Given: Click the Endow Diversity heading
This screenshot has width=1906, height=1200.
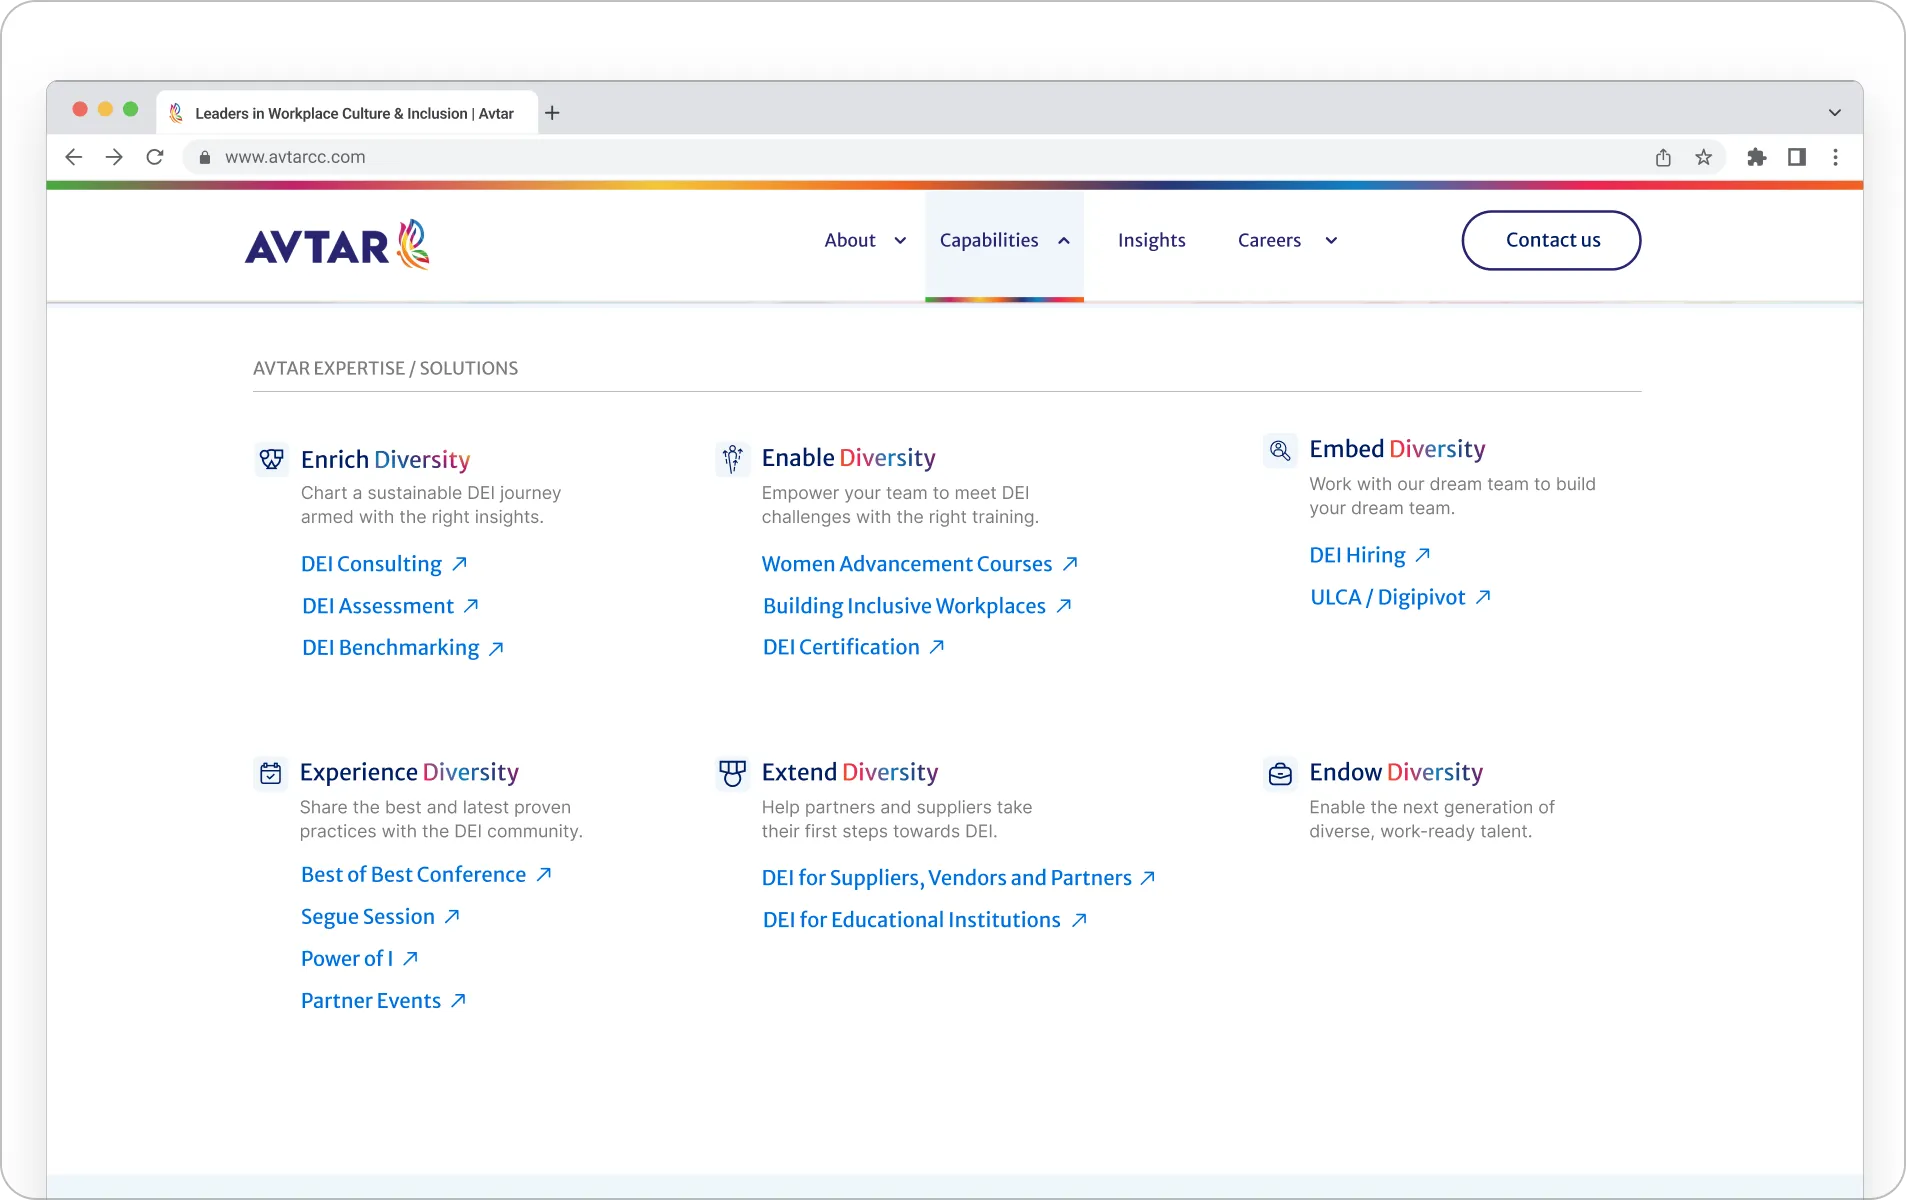Looking at the screenshot, I should (x=1396, y=772).
